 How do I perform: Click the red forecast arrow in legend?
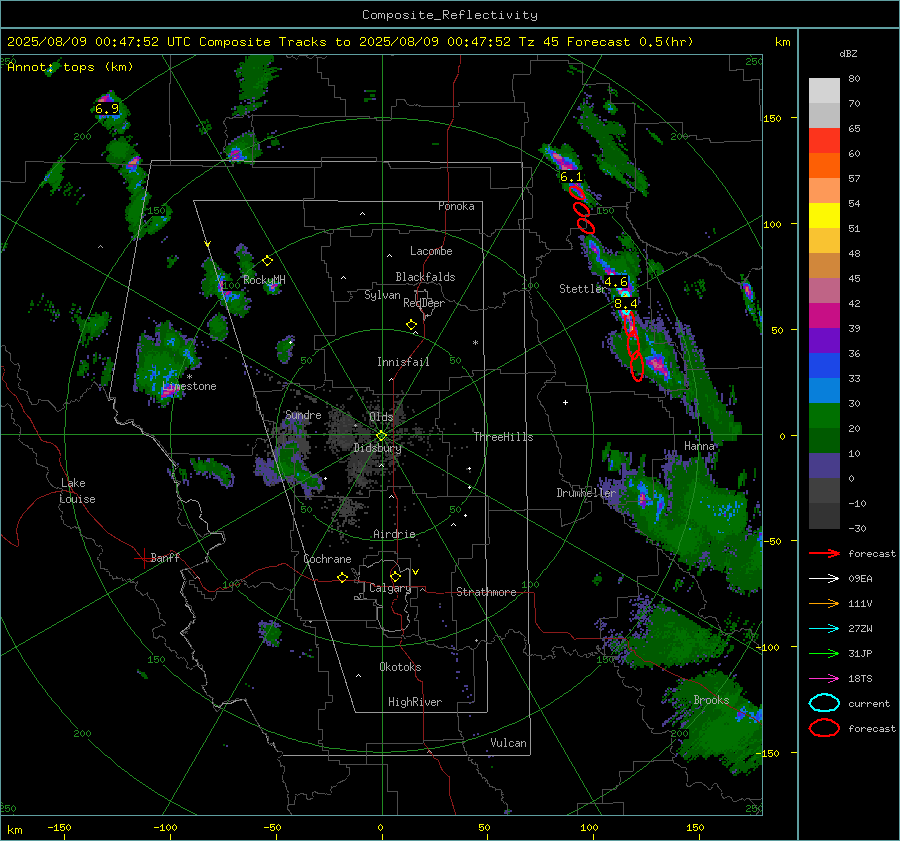(x=824, y=553)
